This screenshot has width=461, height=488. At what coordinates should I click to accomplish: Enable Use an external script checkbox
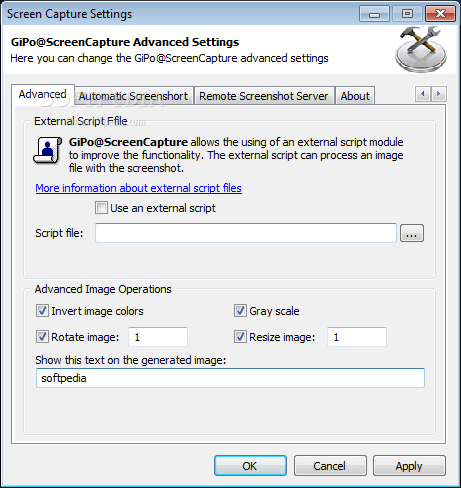(x=101, y=208)
